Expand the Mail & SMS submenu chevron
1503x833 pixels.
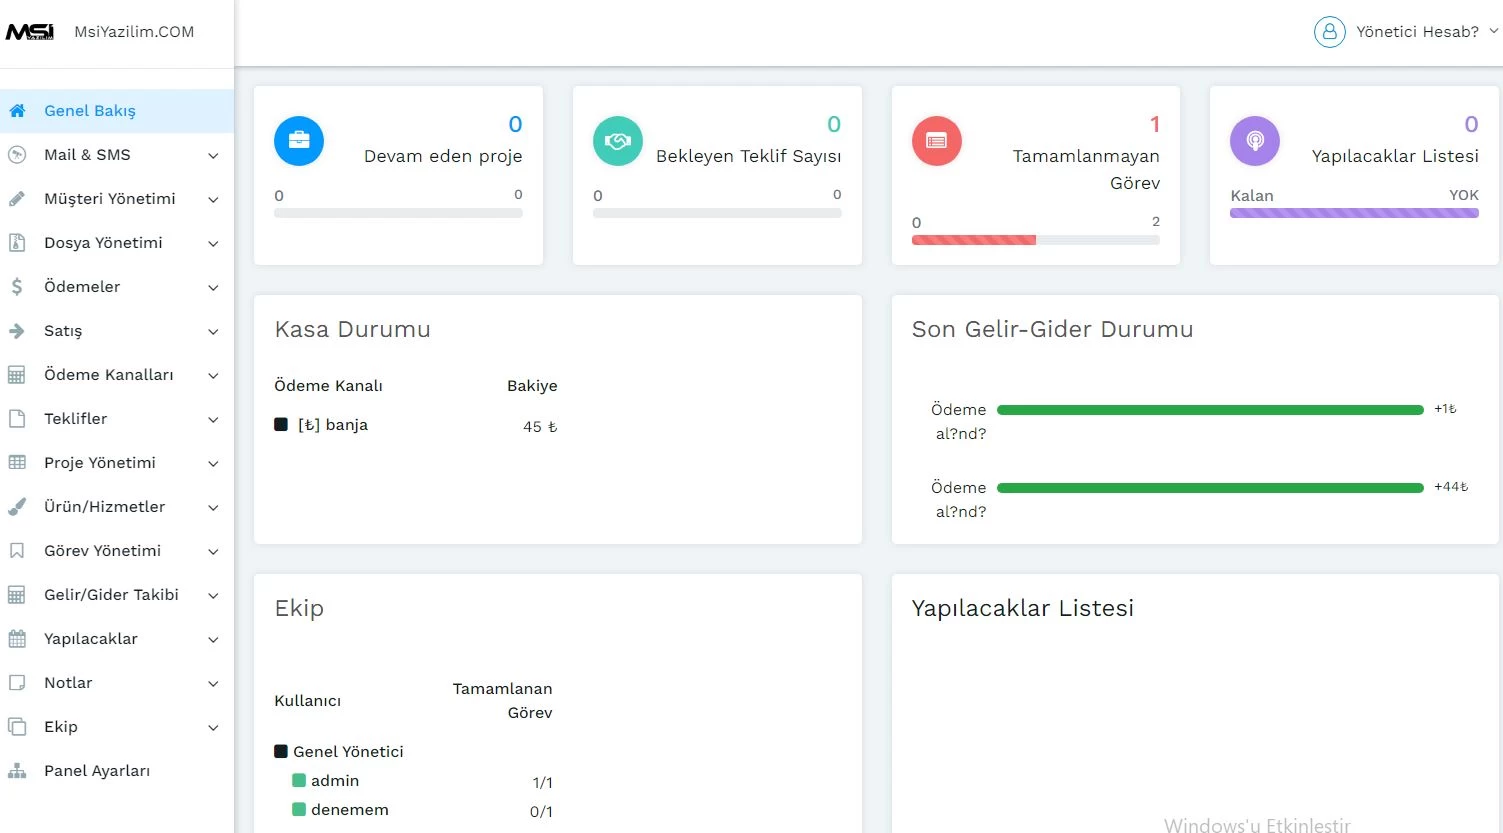point(213,156)
